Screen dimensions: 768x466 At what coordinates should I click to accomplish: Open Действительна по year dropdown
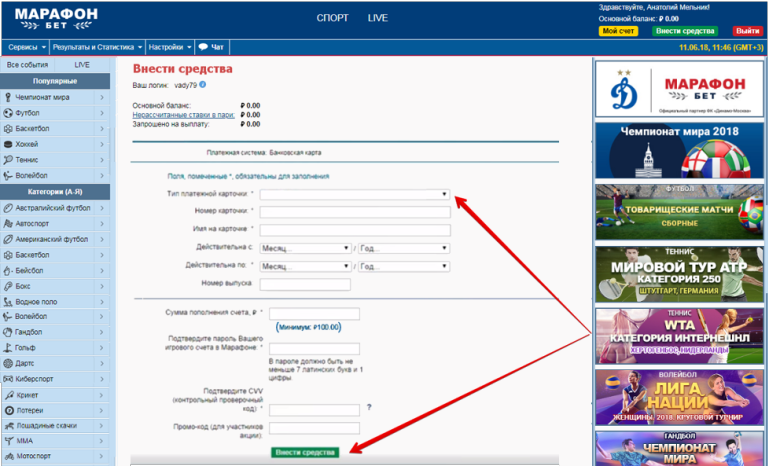(x=404, y=267)
